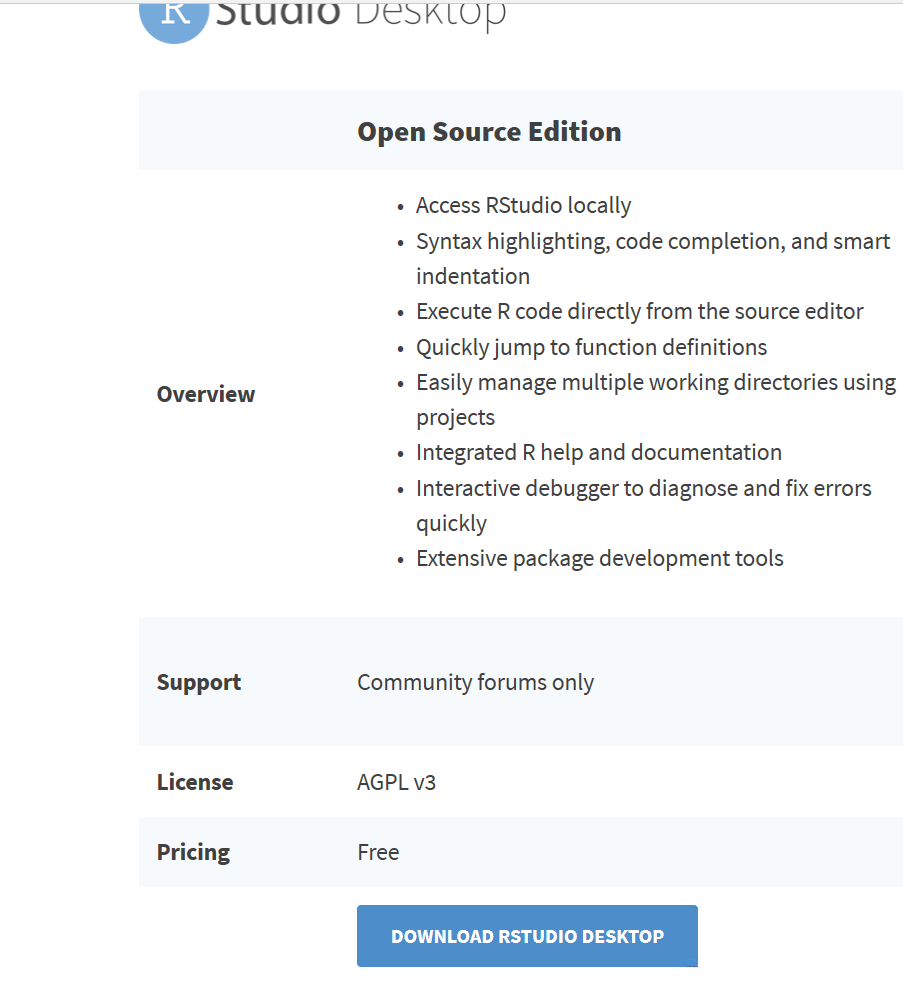Screen dimensions: 903x990
Task: Click Easily manage multiple working directories text
Action: click(655, 382)
